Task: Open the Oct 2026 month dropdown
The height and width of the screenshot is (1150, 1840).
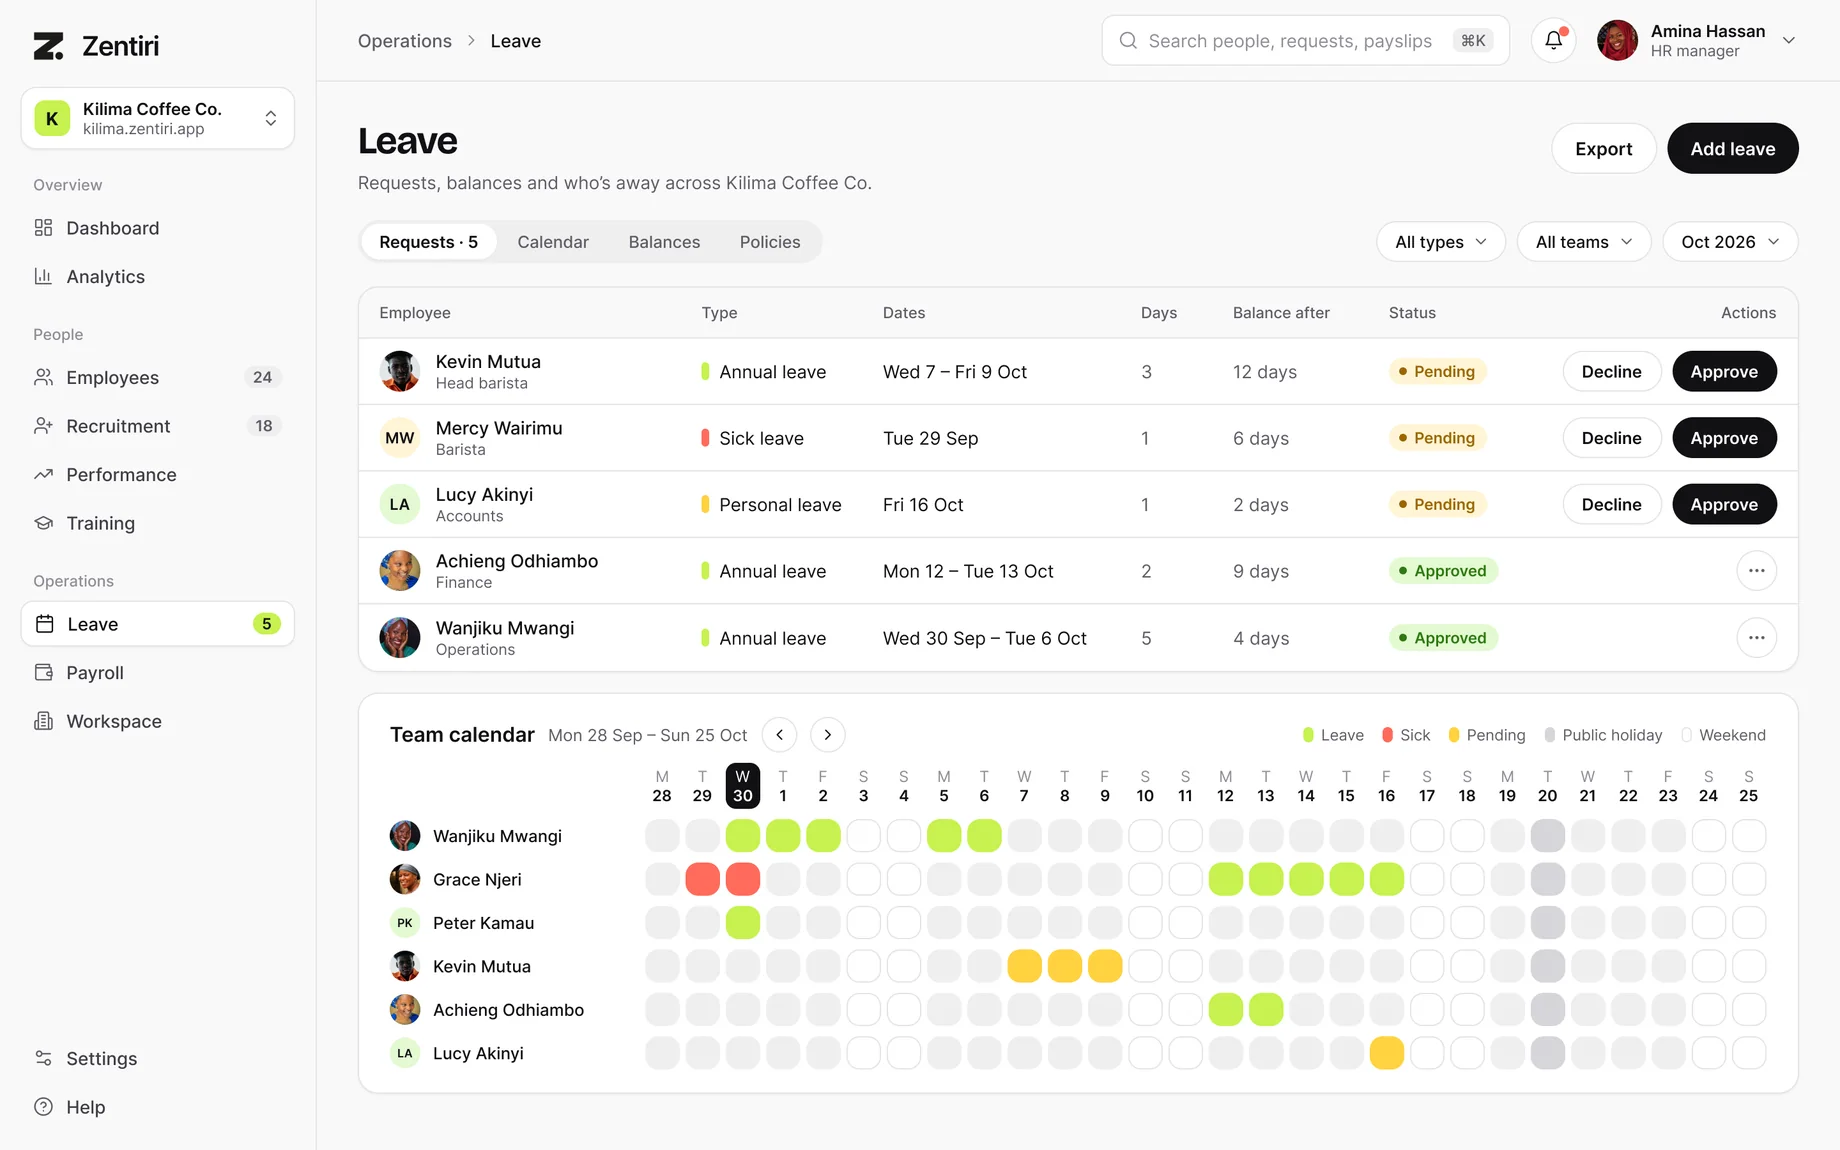Action: point(1730,242)
